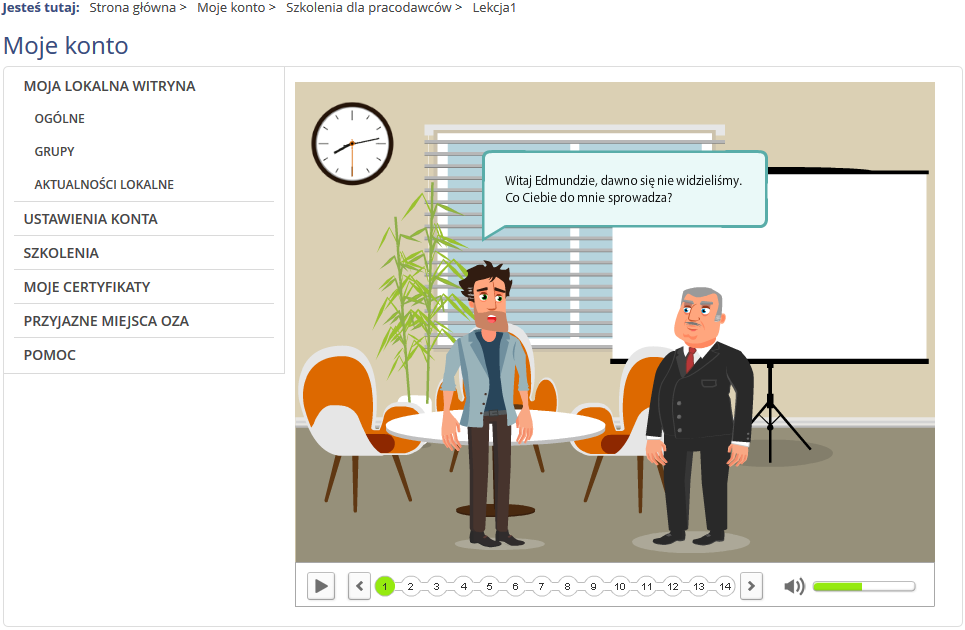Click the speech bubble text
965x630 pixels.
[623, 189]
